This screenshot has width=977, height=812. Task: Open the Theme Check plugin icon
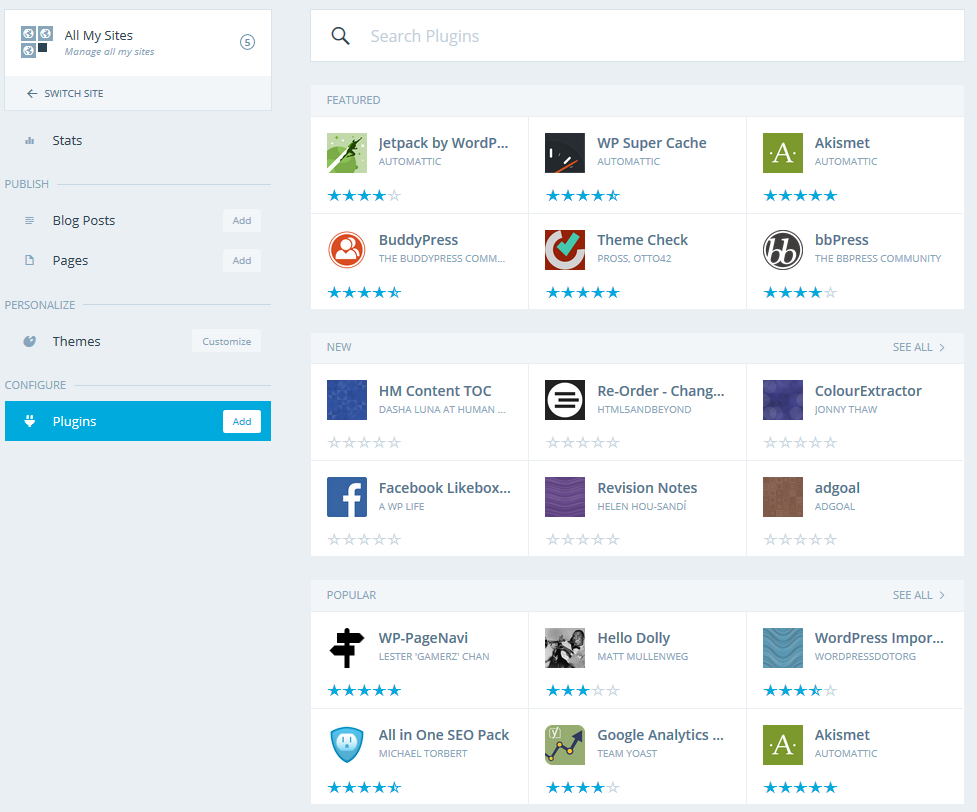click(x=565, y=250)
